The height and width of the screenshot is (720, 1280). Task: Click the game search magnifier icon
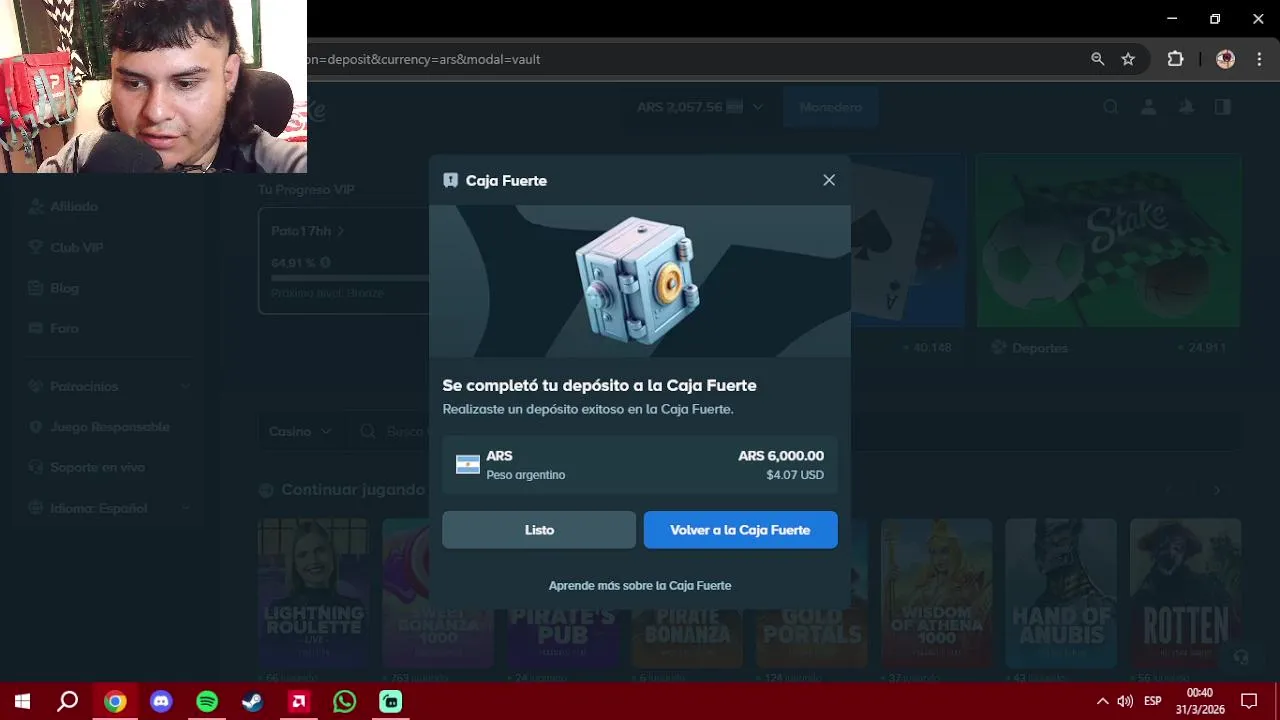tap(368, 431)
